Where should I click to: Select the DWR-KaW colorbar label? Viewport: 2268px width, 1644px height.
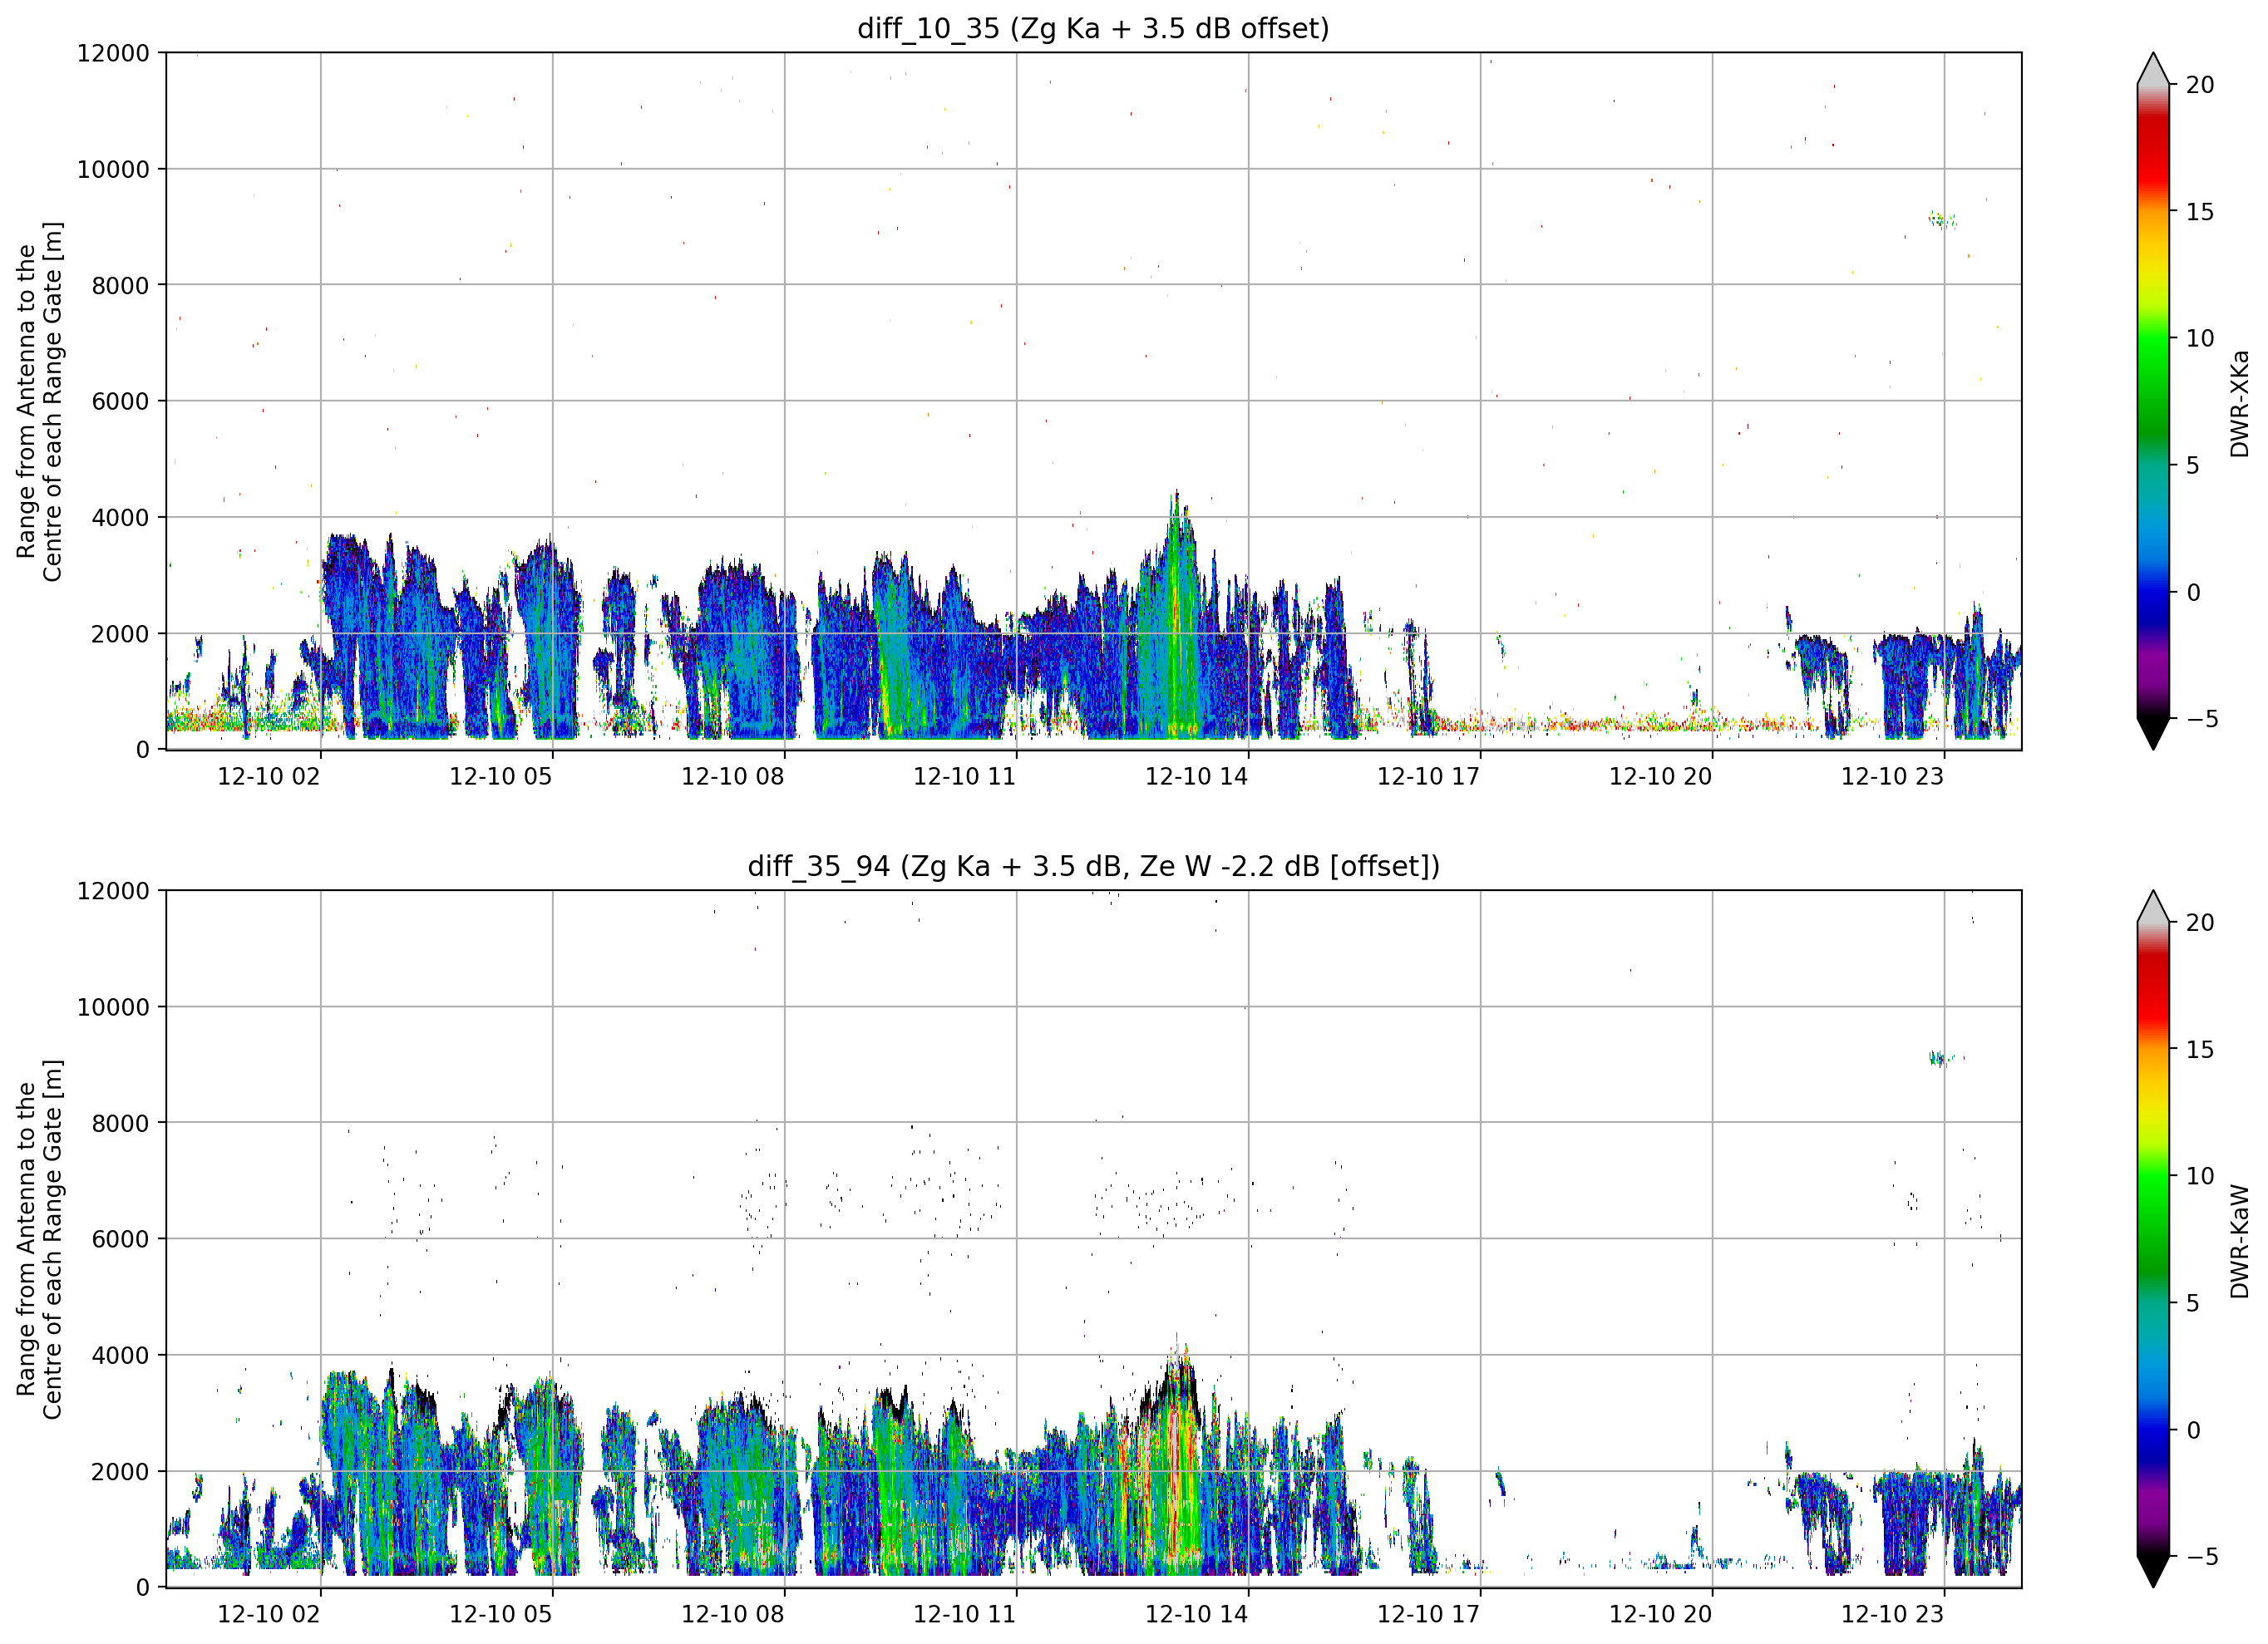click(x=2239, y=1241)
